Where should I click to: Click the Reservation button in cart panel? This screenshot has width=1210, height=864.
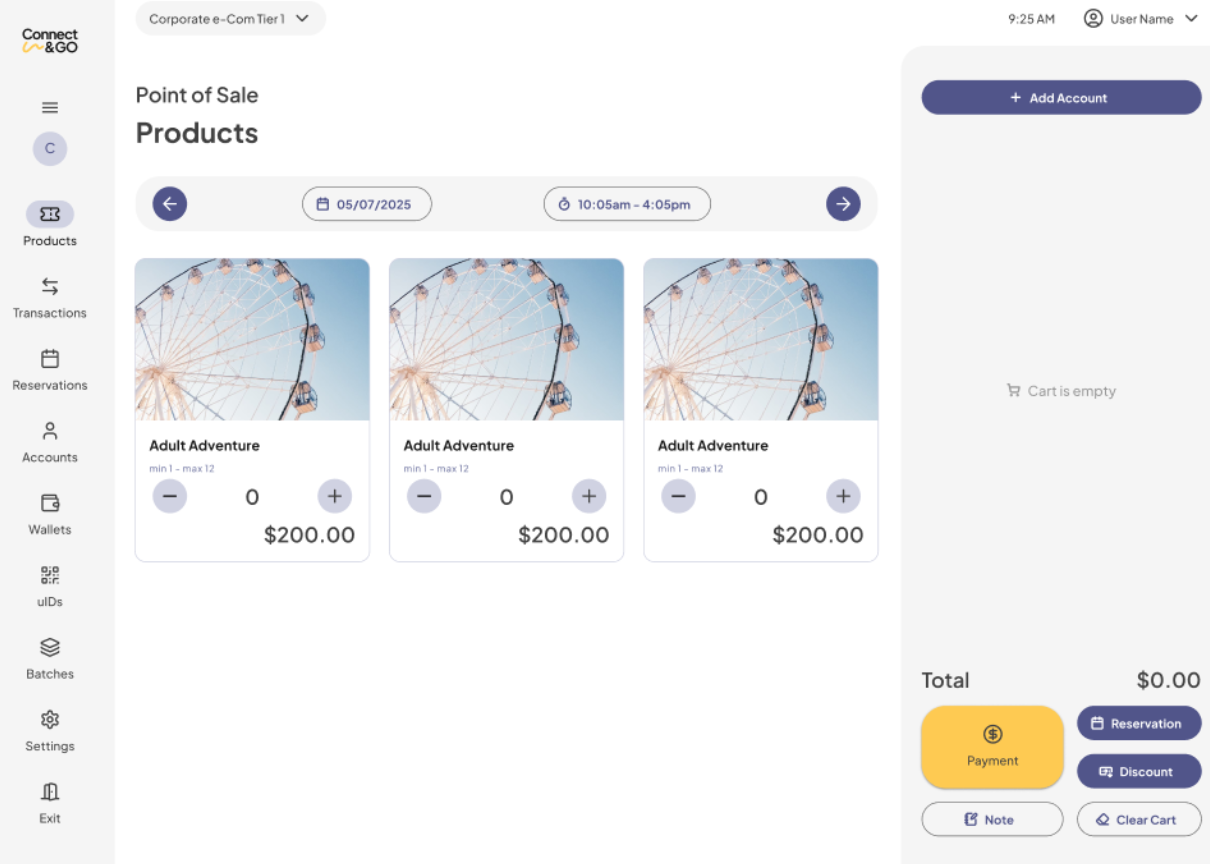pyautogui.click(x=1139, y=723)
